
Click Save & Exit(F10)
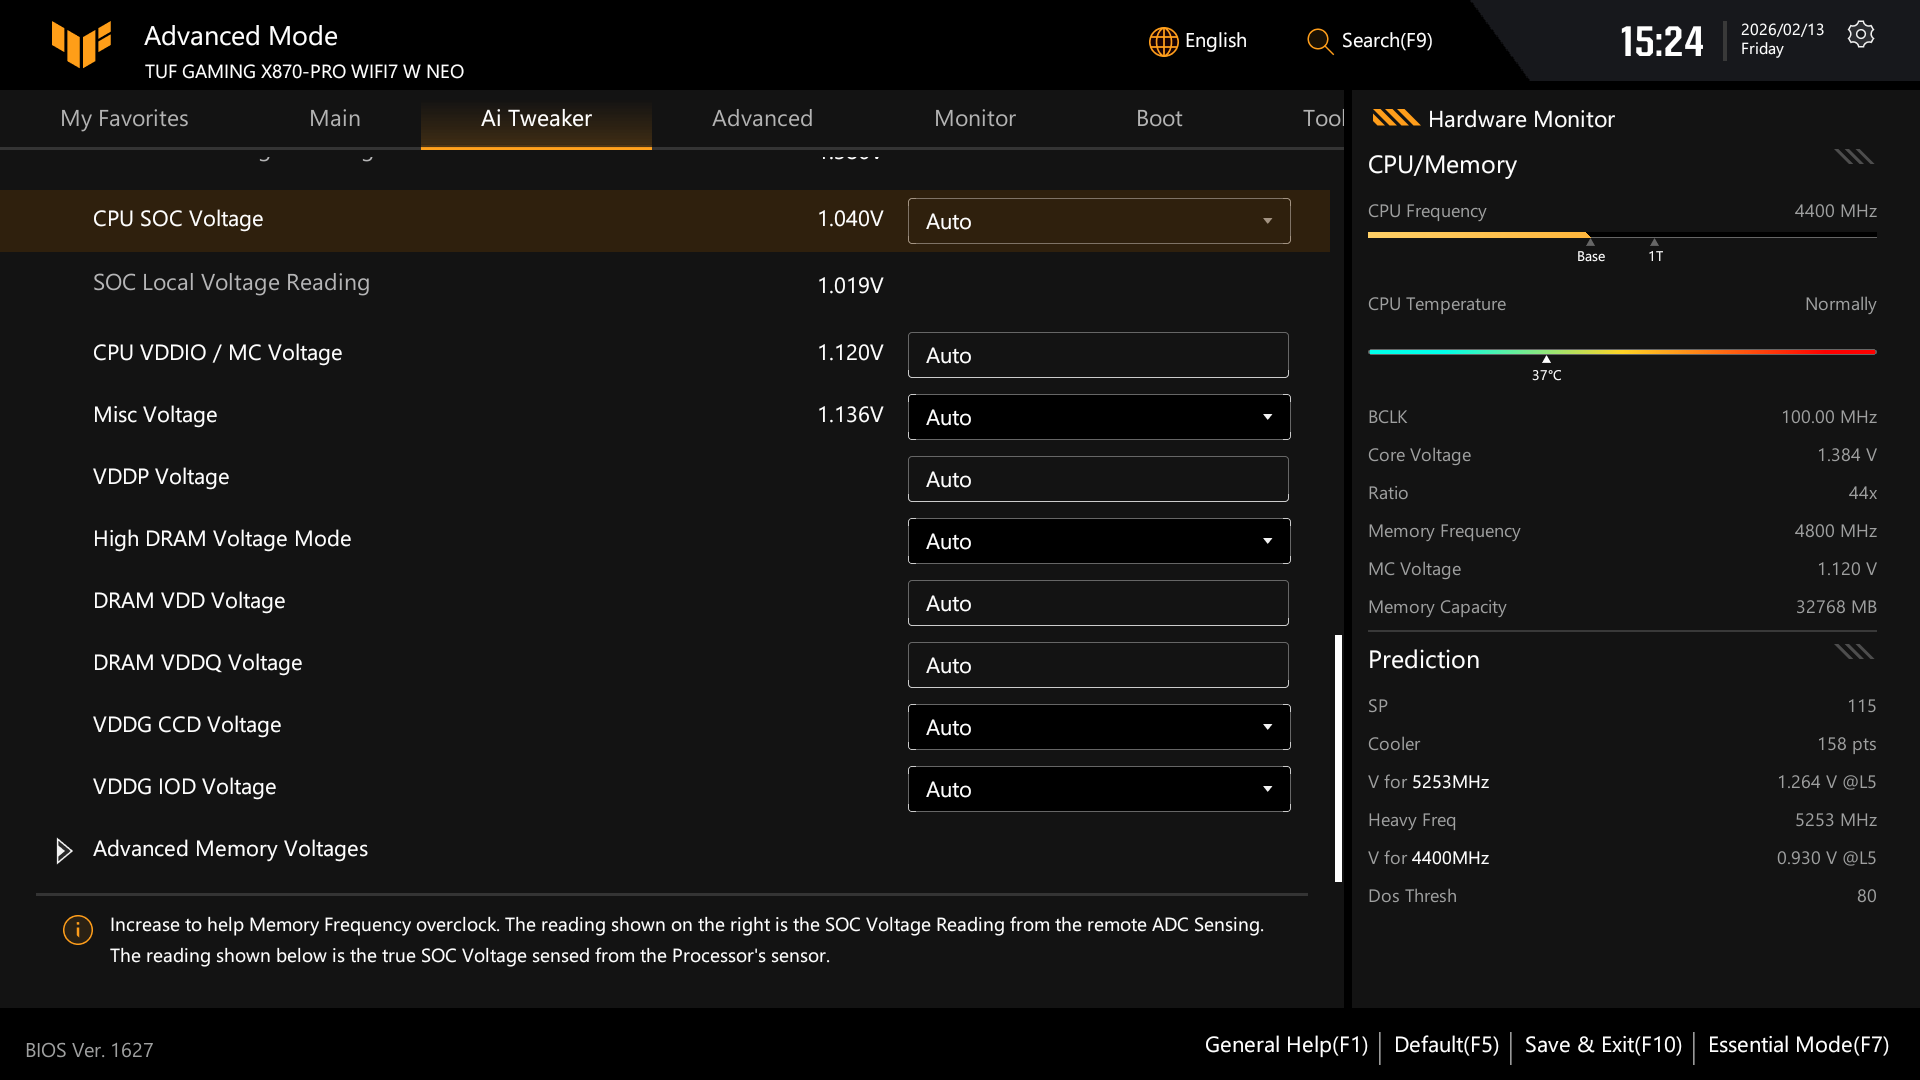pos(1602,1044)
